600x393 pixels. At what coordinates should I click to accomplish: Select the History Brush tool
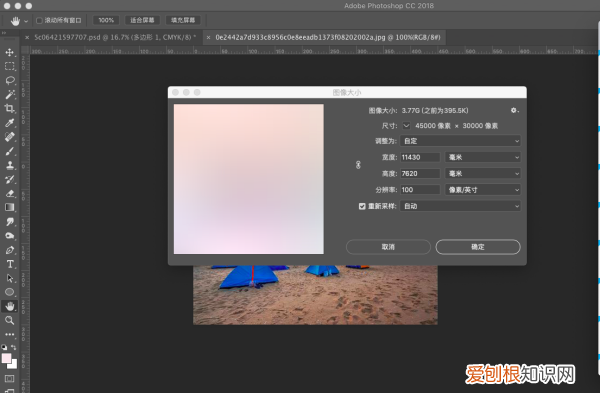10,179
